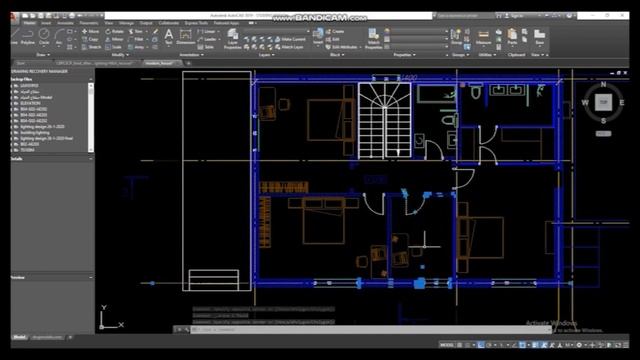Click the Insert block icon
Viewport: 640px width, 360px height.
tap(318, 36)
